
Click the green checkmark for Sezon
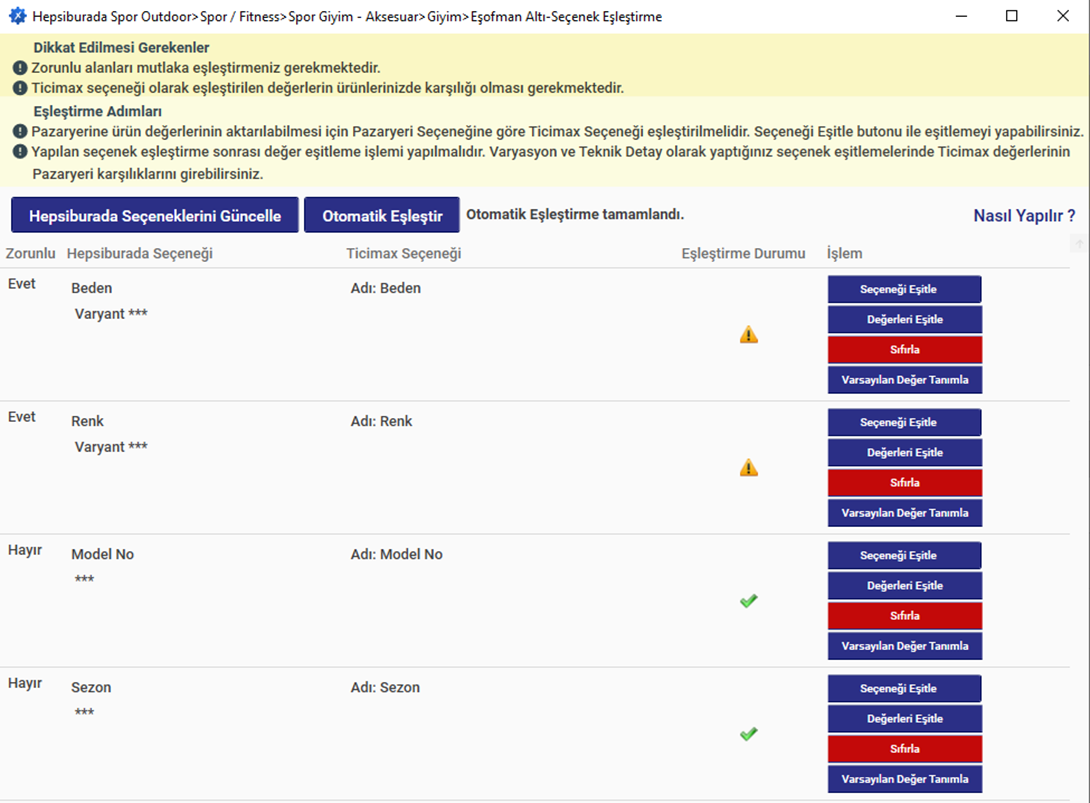pos(749,733)
